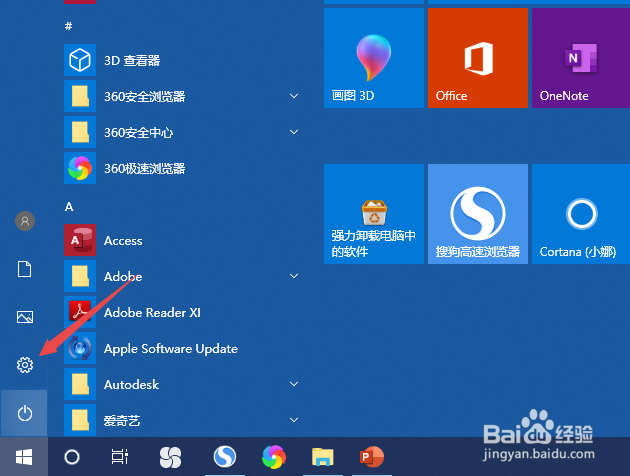The image size is (630, 476).
Task: Click the user account avatar icon
Action: (25, 221)
